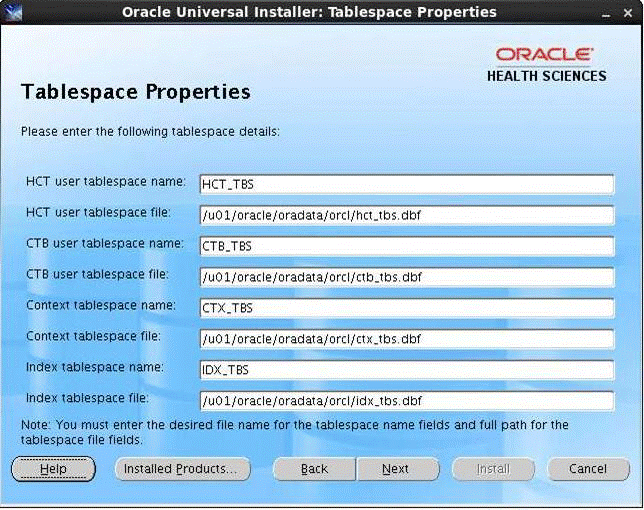This screenshot has width=644, height=510.
Task: Focus the CTB user tablespace file field
Action: pos(407,277)
